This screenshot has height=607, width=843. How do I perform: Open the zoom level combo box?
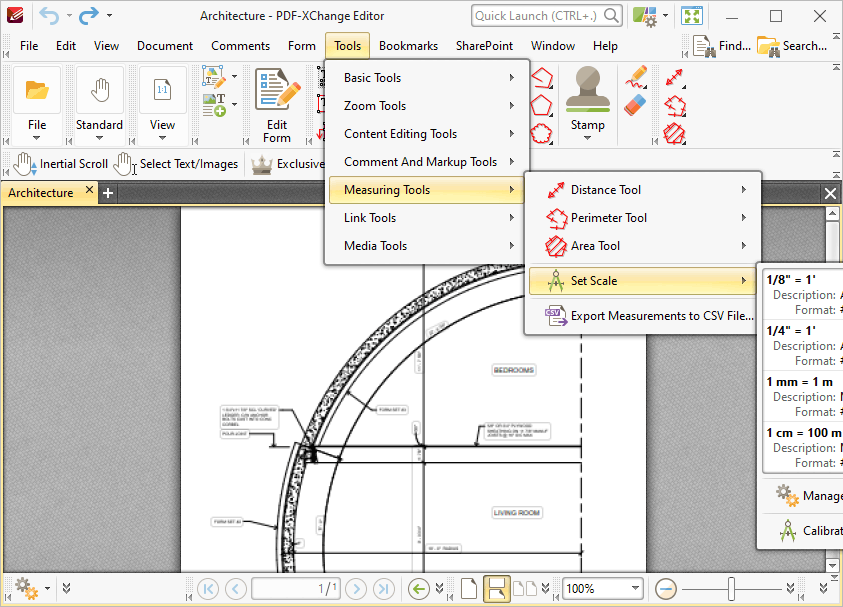(x=601, y=588)
